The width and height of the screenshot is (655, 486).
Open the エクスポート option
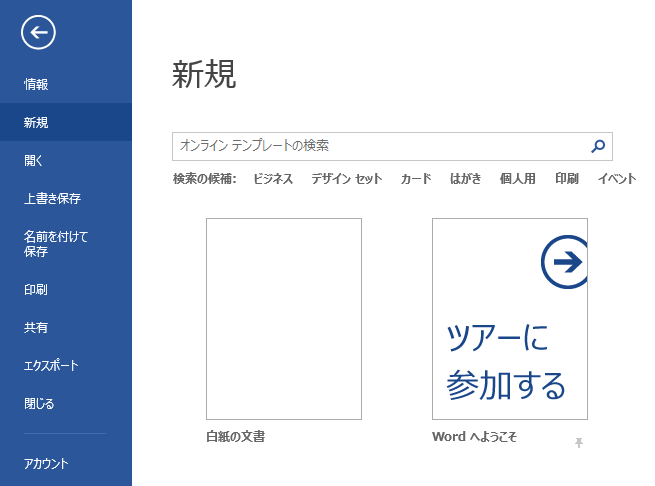pyautogui.click(x=52, y=366)
